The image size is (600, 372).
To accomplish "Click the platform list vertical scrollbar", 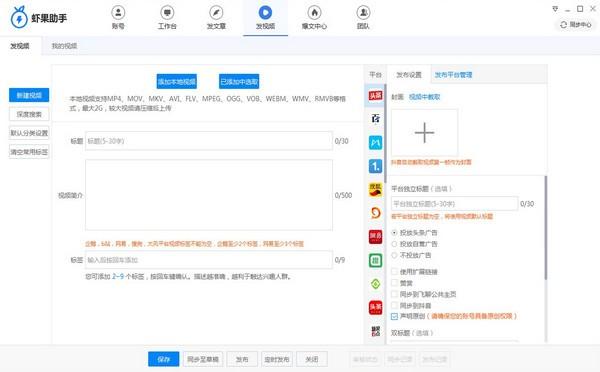I will pos(385,134).
